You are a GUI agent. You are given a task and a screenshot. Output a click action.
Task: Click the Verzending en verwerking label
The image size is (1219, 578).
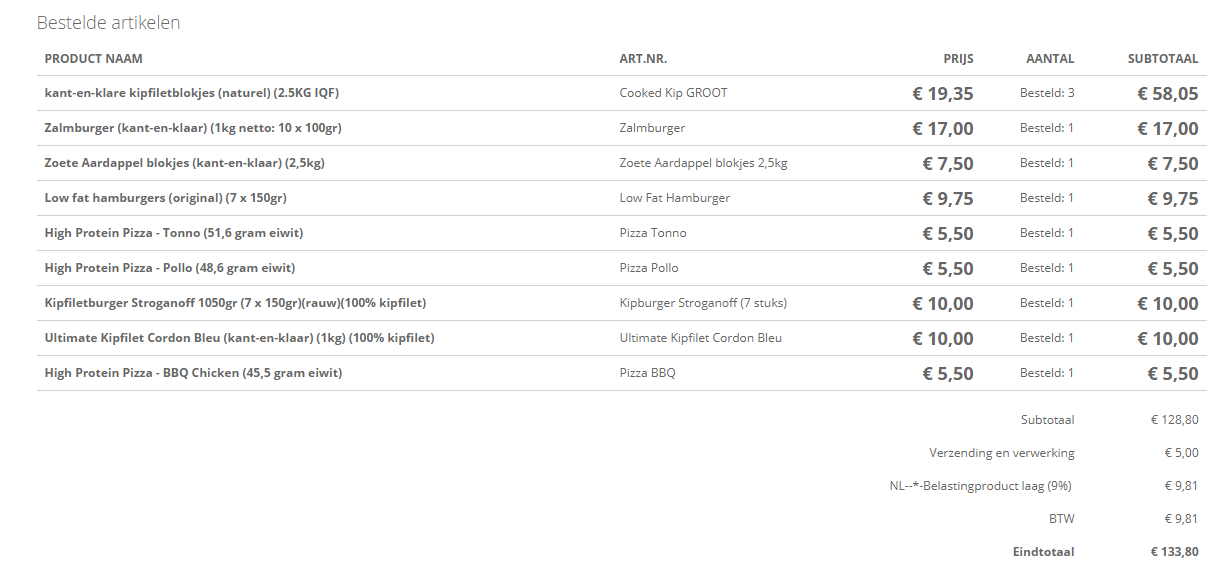[x=1002, y=453]
